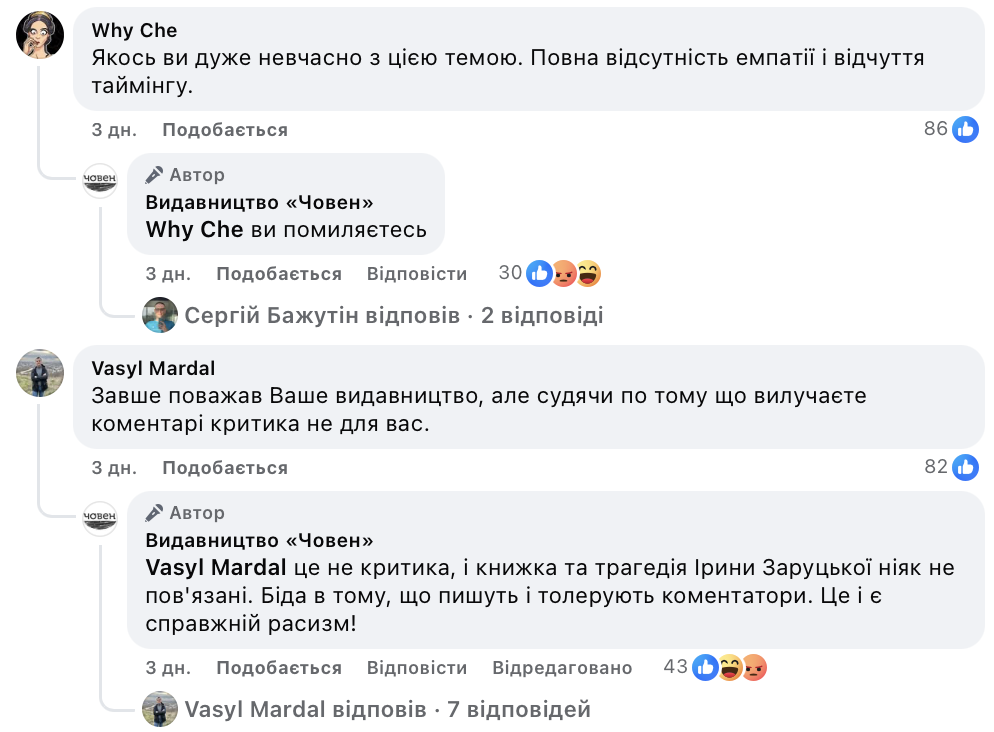Open reaction icons on 'справжній расизм' reply
Screen dimensions: 994x732
coord(730,667)
